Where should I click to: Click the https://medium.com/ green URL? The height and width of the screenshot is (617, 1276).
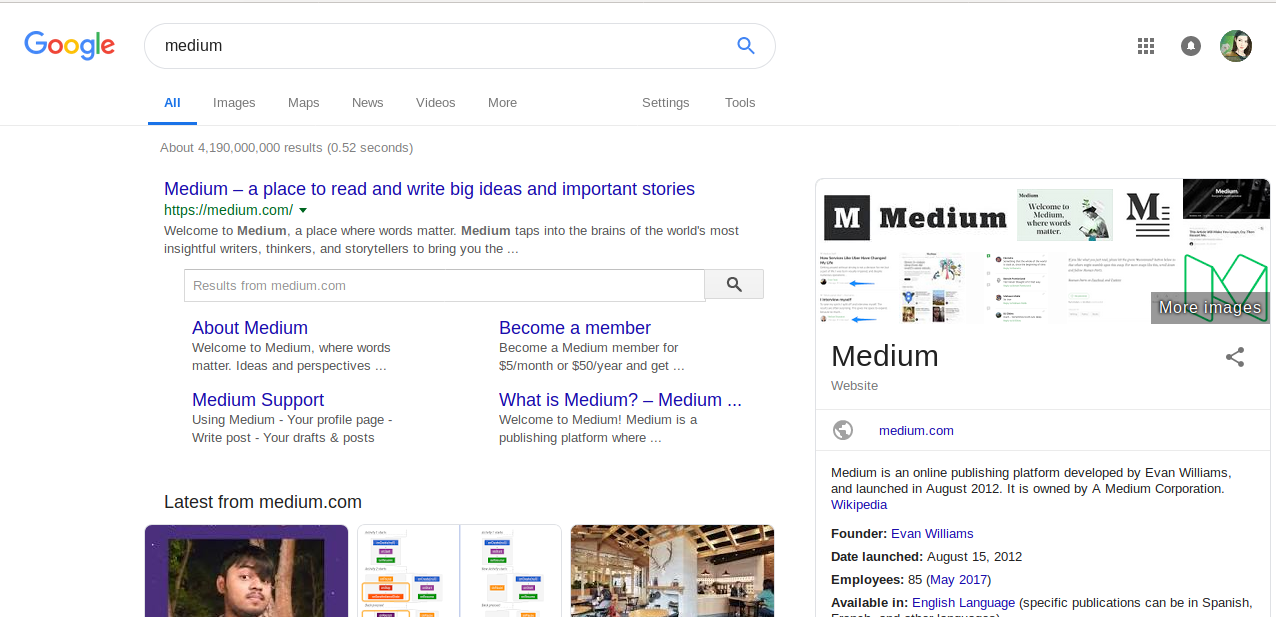click(228, 210)
